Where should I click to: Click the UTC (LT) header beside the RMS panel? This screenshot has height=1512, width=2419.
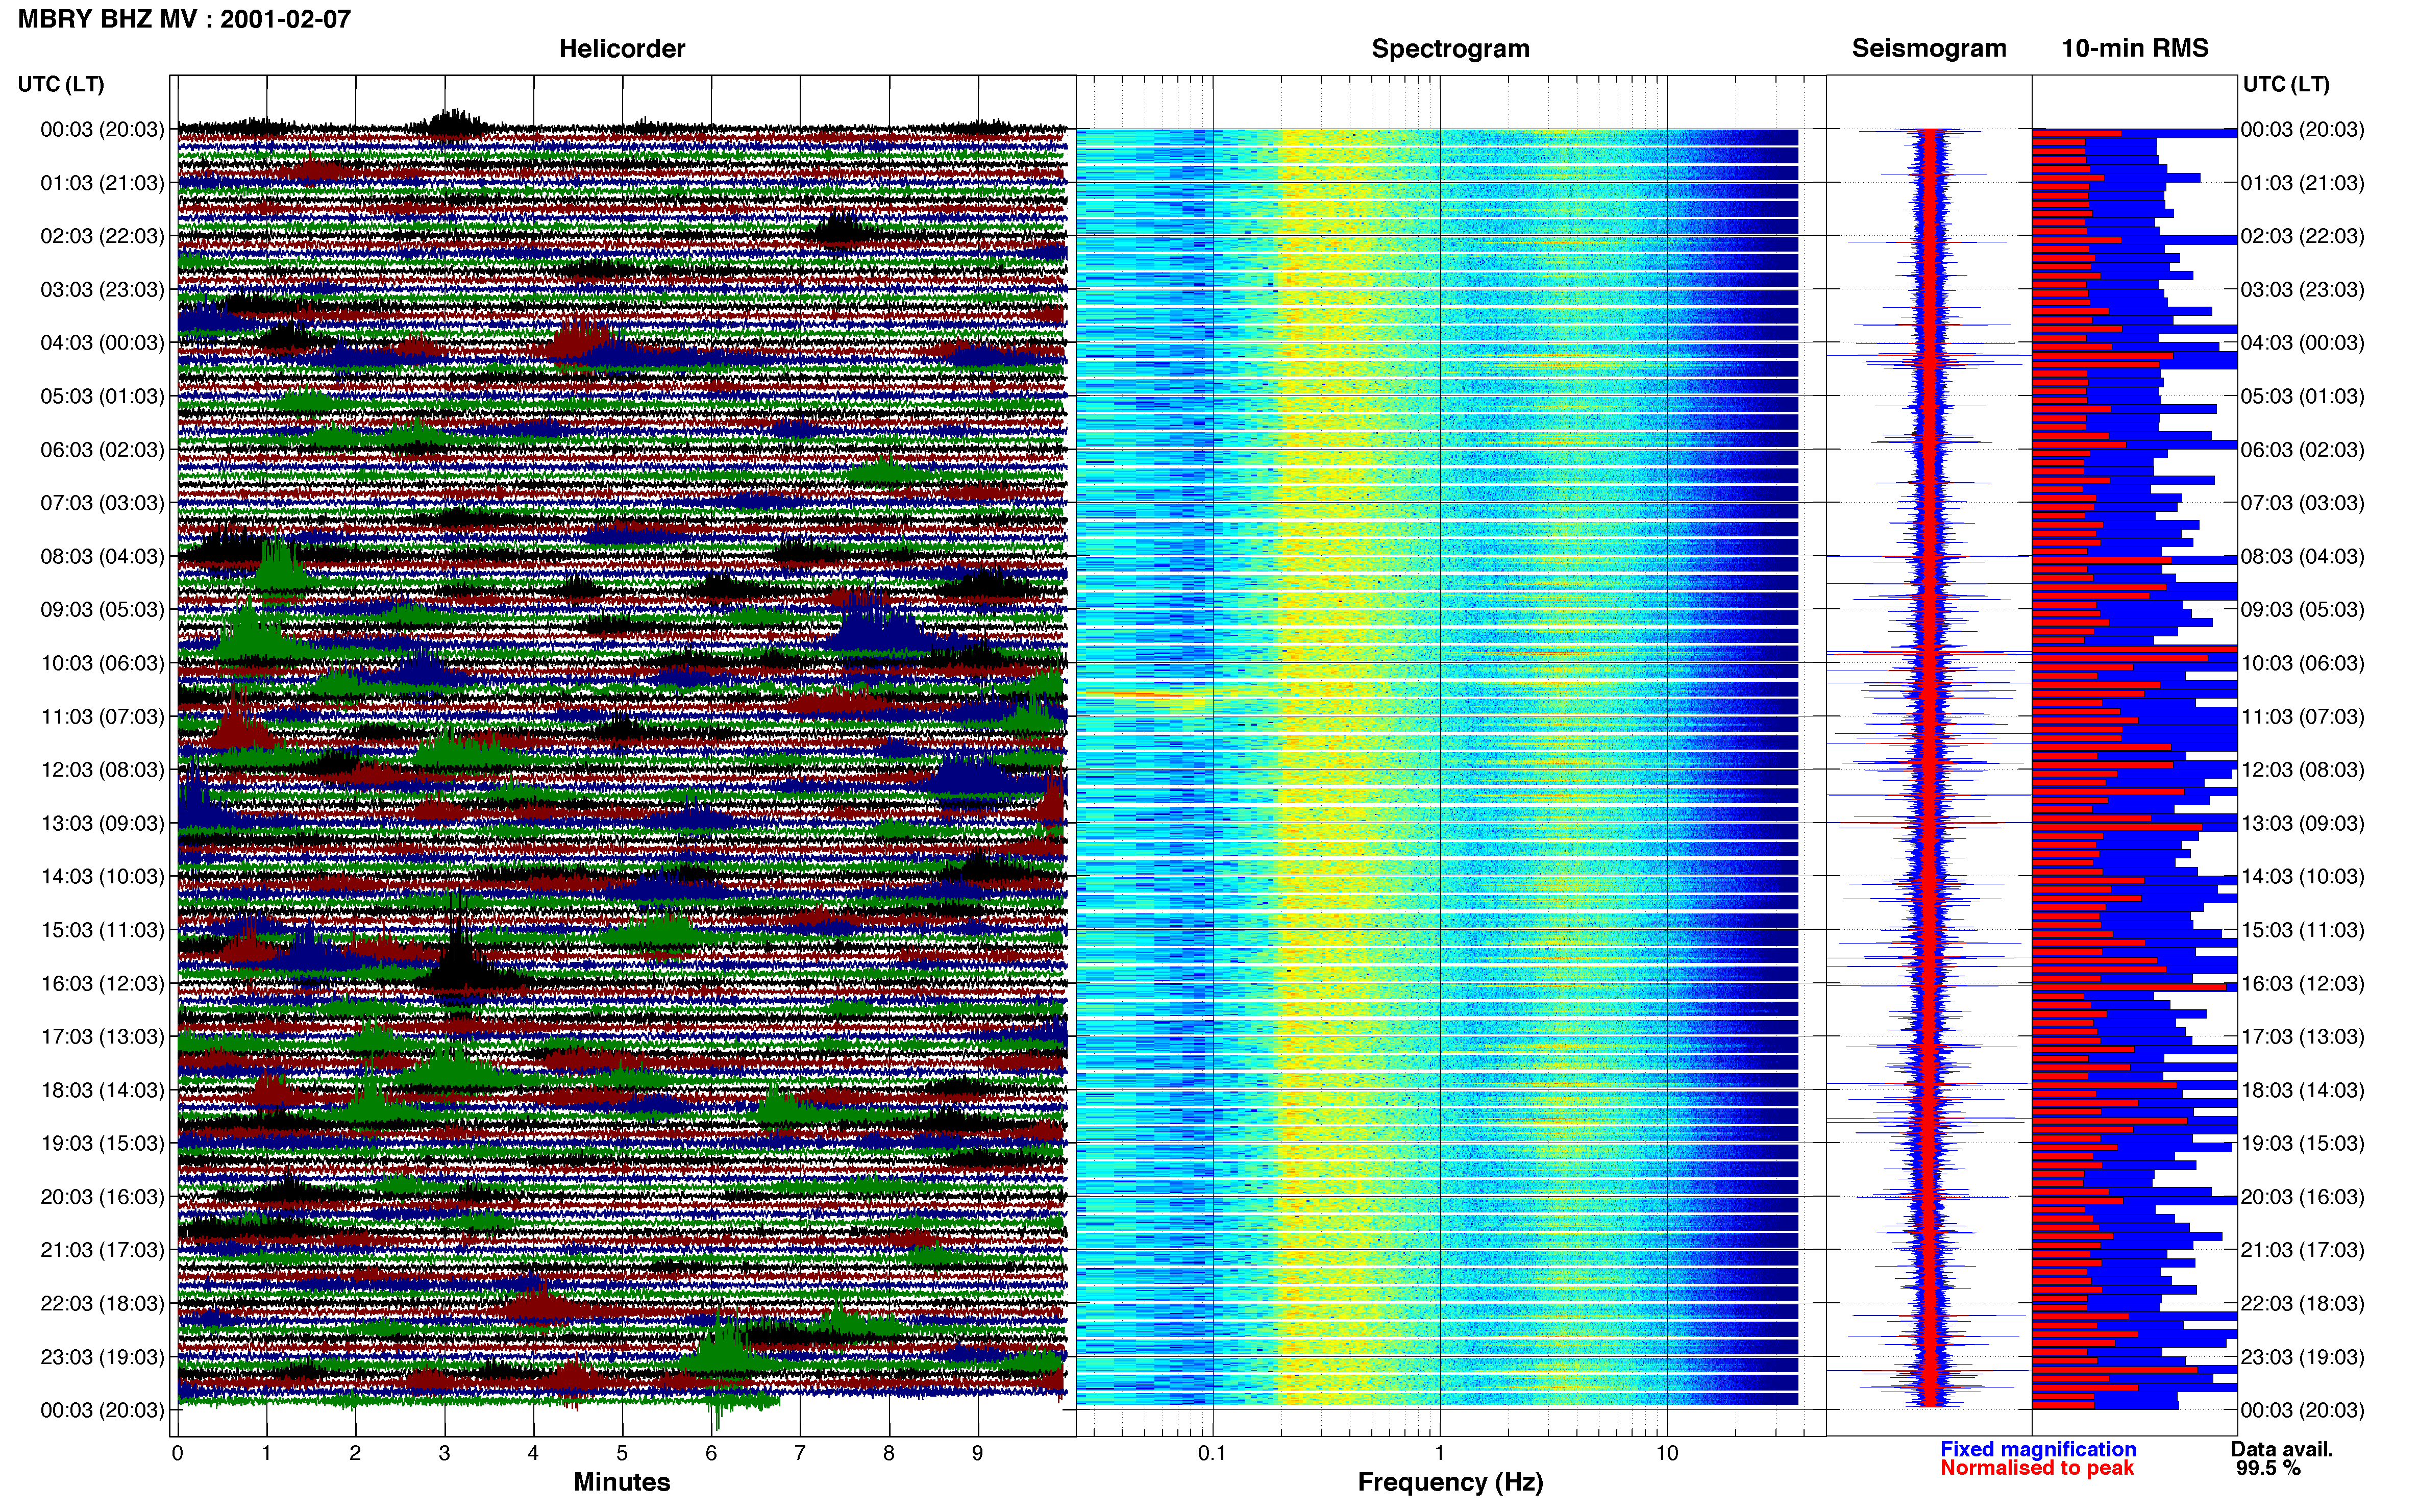pos(2286,84)
